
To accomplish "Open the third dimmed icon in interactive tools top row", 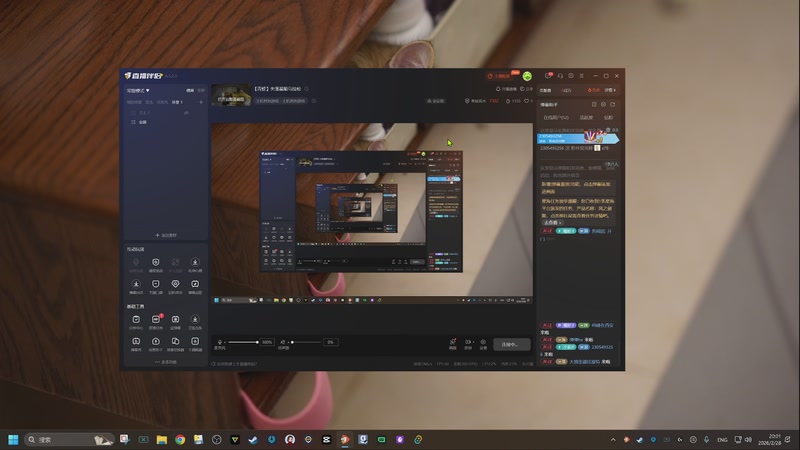I will coord(175,264).
